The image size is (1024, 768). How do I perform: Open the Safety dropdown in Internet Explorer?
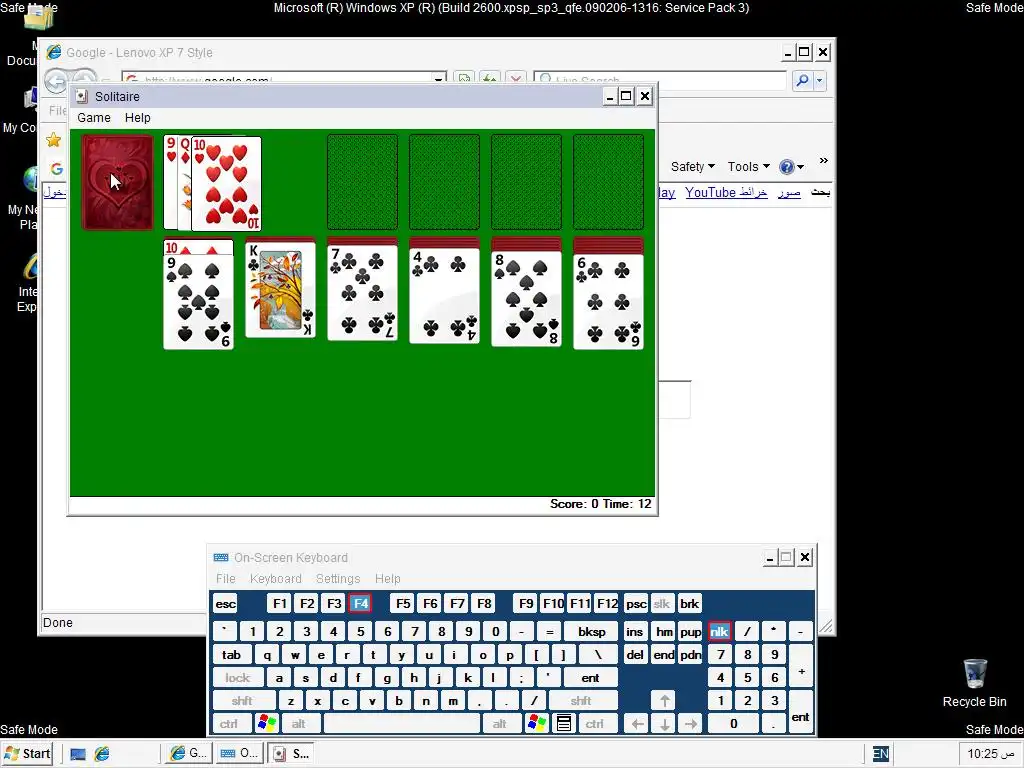[692, 167]
